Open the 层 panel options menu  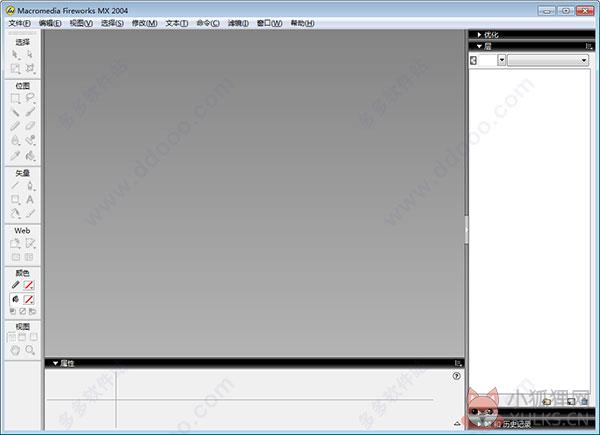(x=589, y=46)
